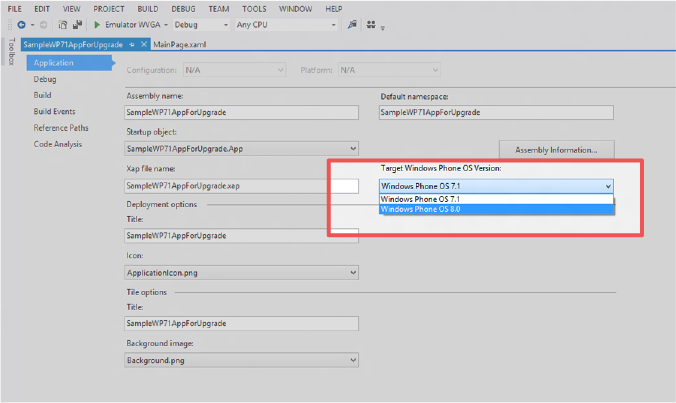Collapse the Target Windows Phone OS Version dropdown
This screenshot has height=403, width=676.
tap(608, 186)
